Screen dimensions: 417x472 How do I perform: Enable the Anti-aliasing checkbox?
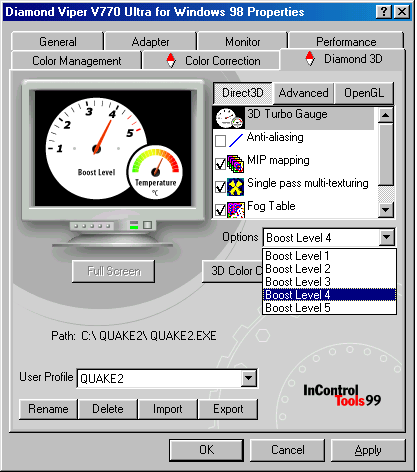(220, 141)
